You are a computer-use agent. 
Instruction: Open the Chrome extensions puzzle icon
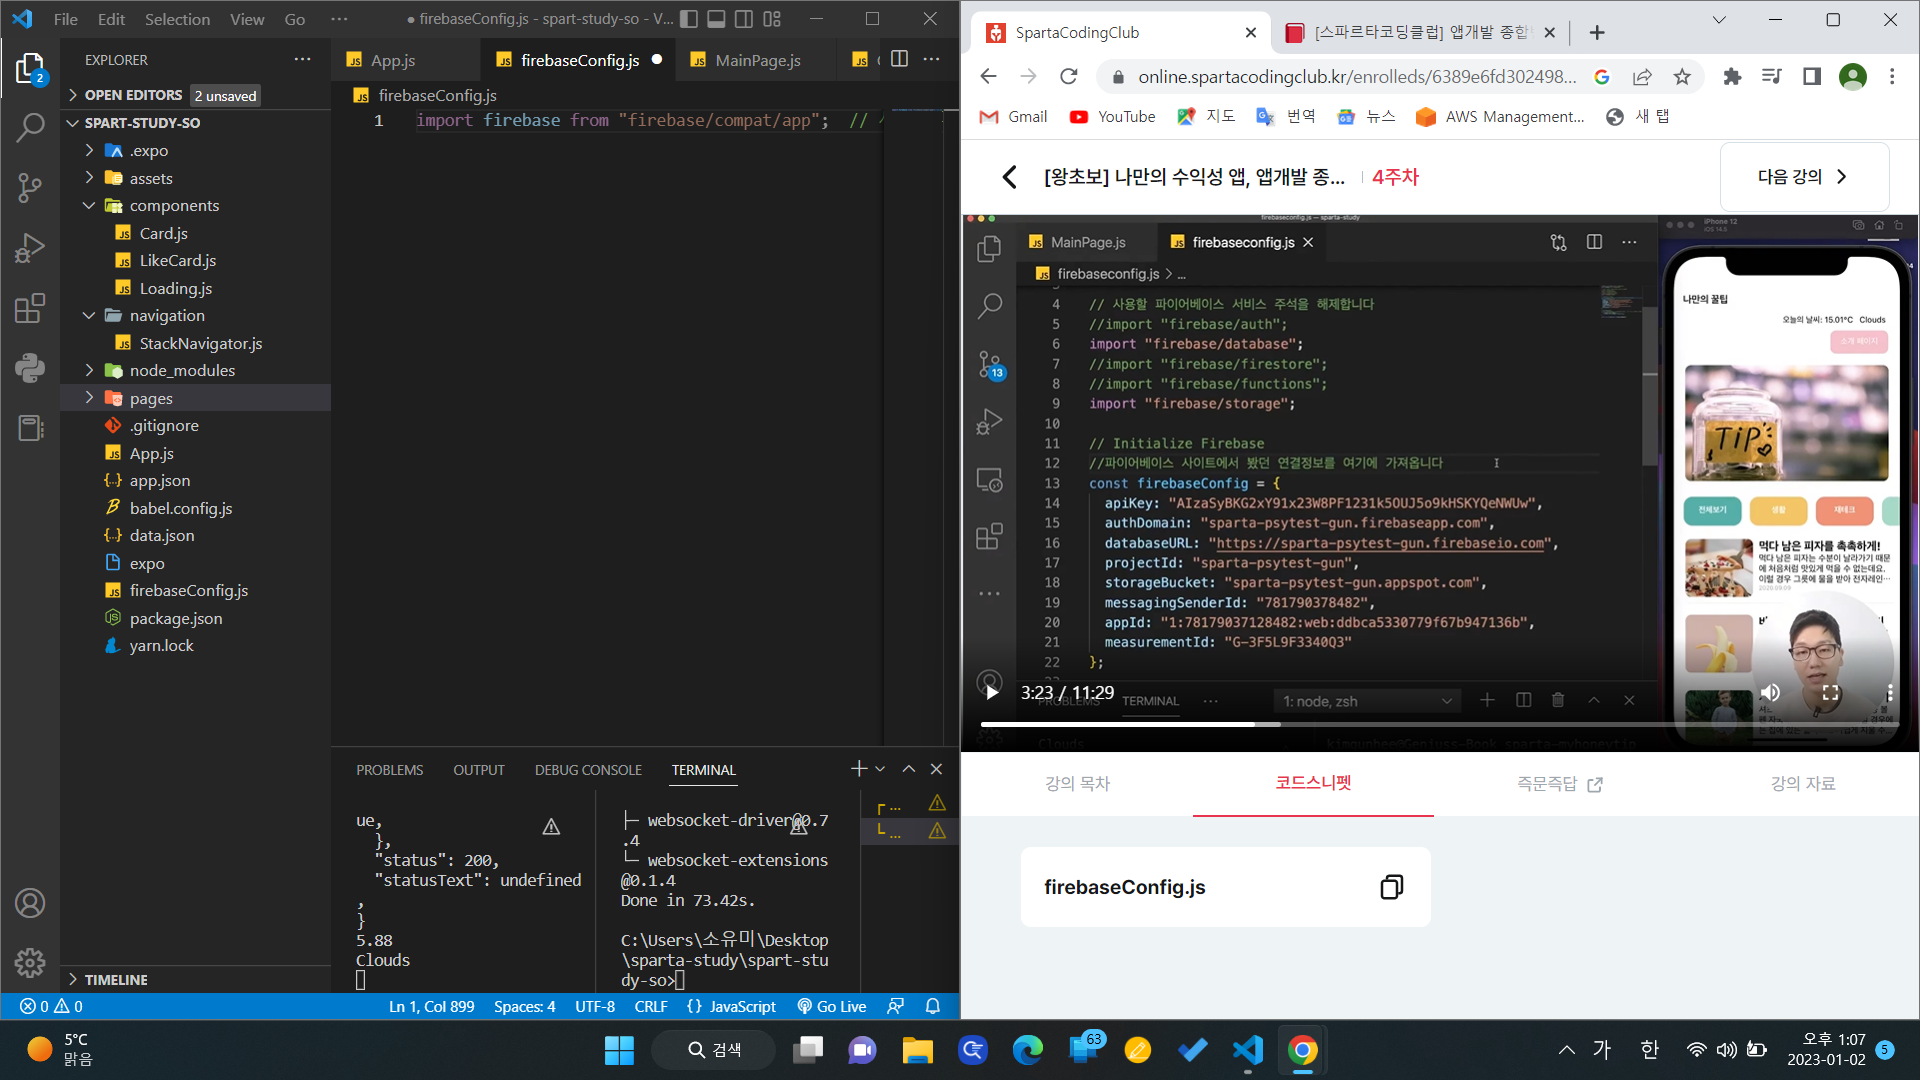pyautogui.click(x=1732, y=76)
